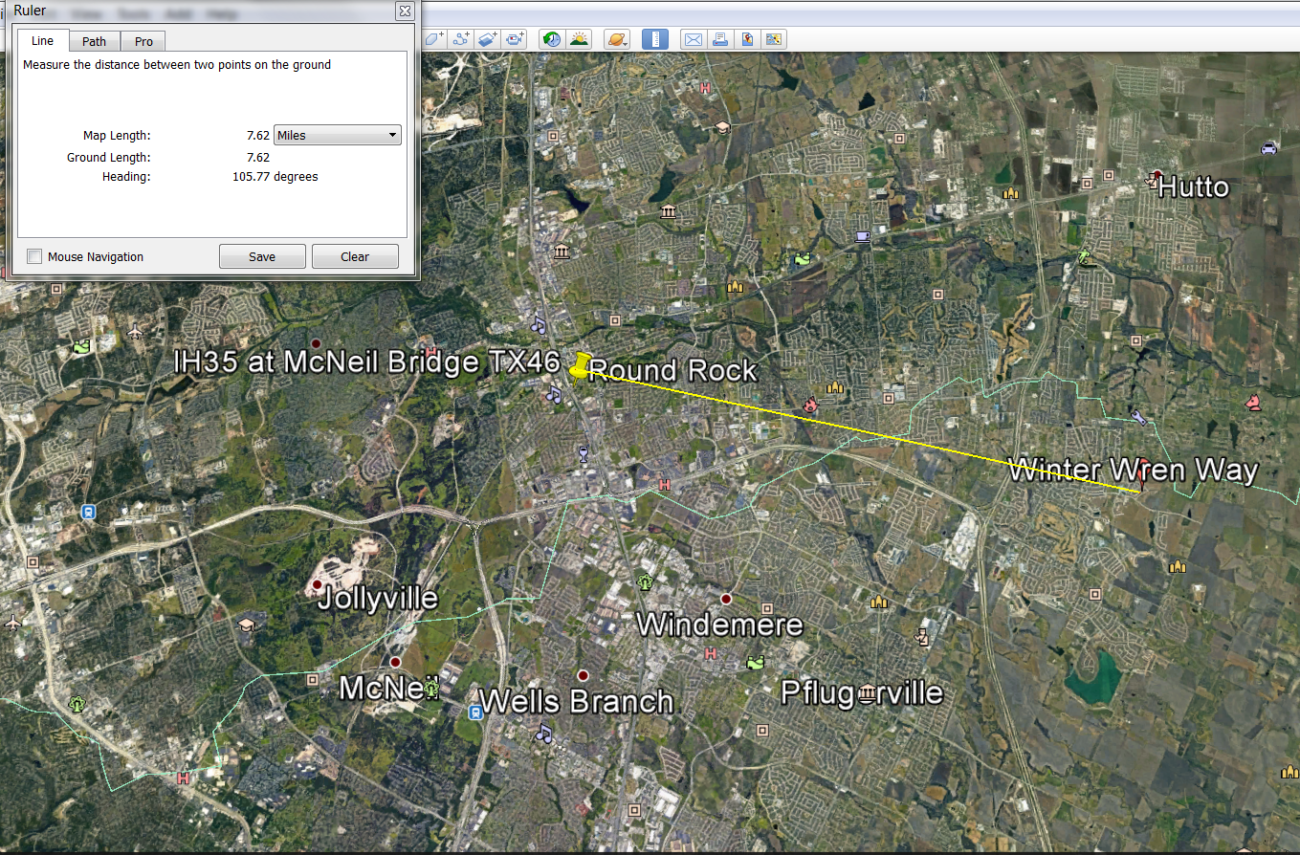Click the Print toolbar icon
Viewport: 1300px width, 855px height.
[719, 39]
